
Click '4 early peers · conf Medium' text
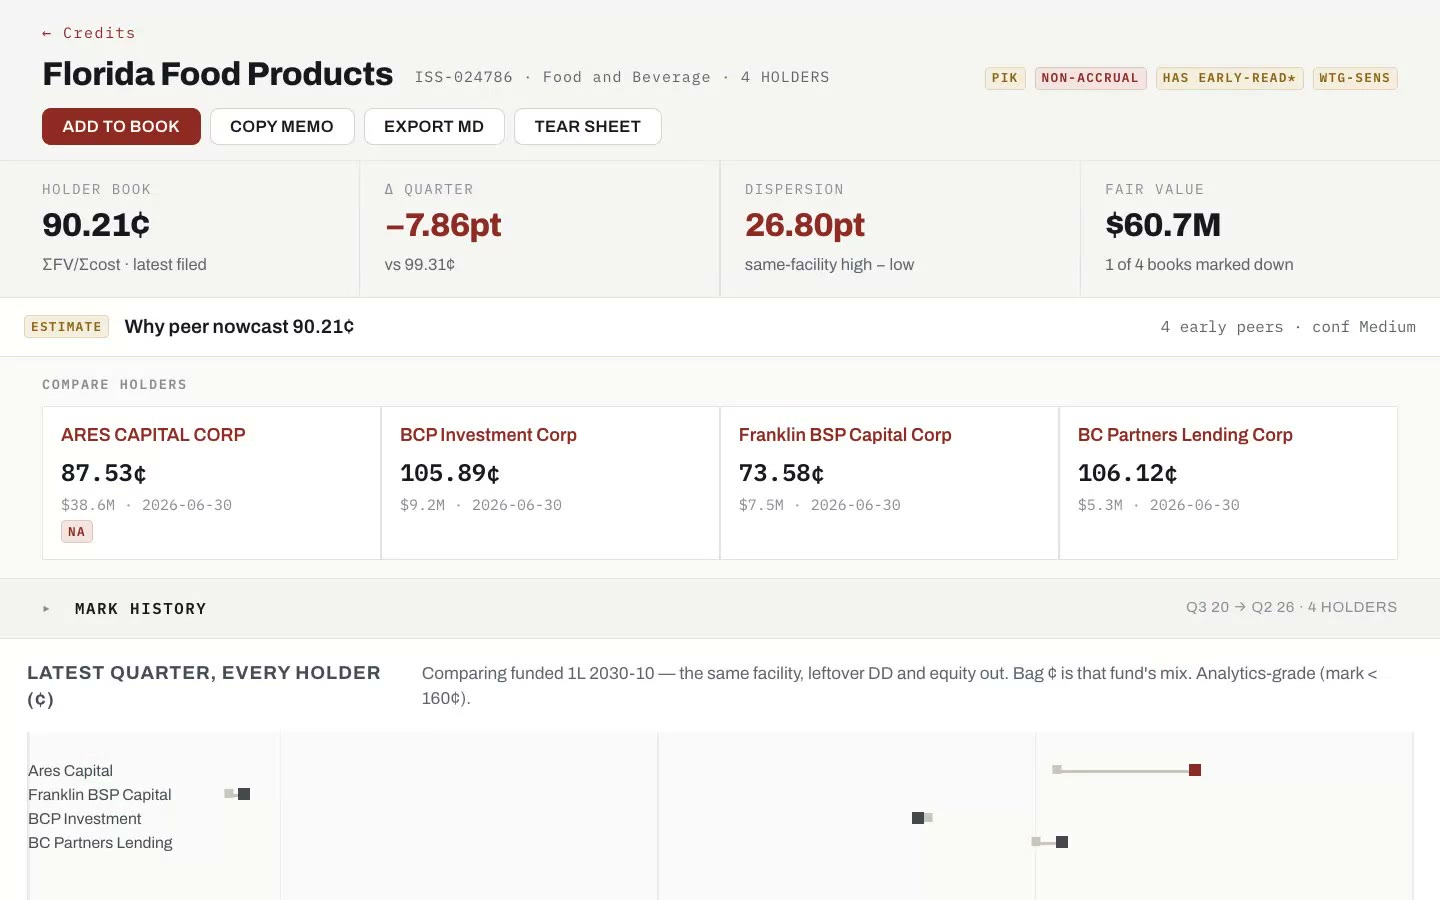pyautogui.click(x=1288, y=327)
